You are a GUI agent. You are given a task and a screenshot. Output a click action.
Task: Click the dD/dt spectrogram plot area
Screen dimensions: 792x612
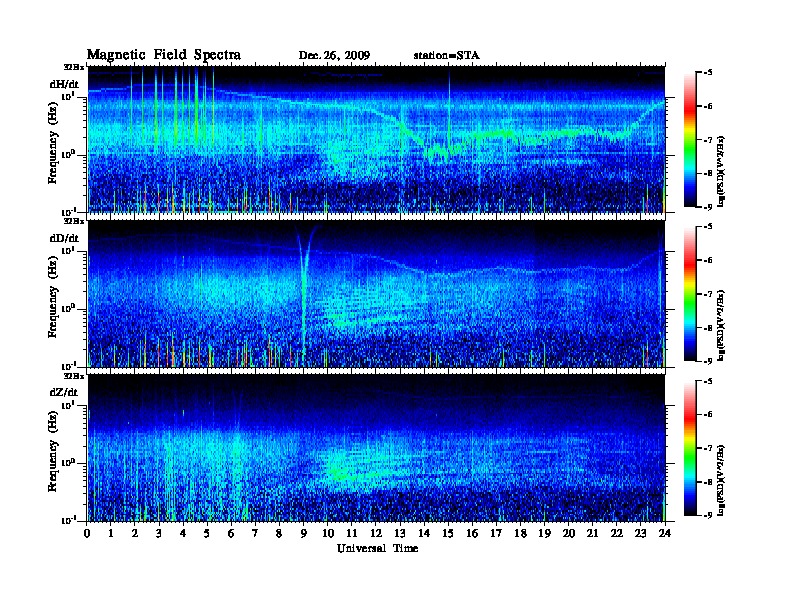pyautogui.click(x=376, y=294)
